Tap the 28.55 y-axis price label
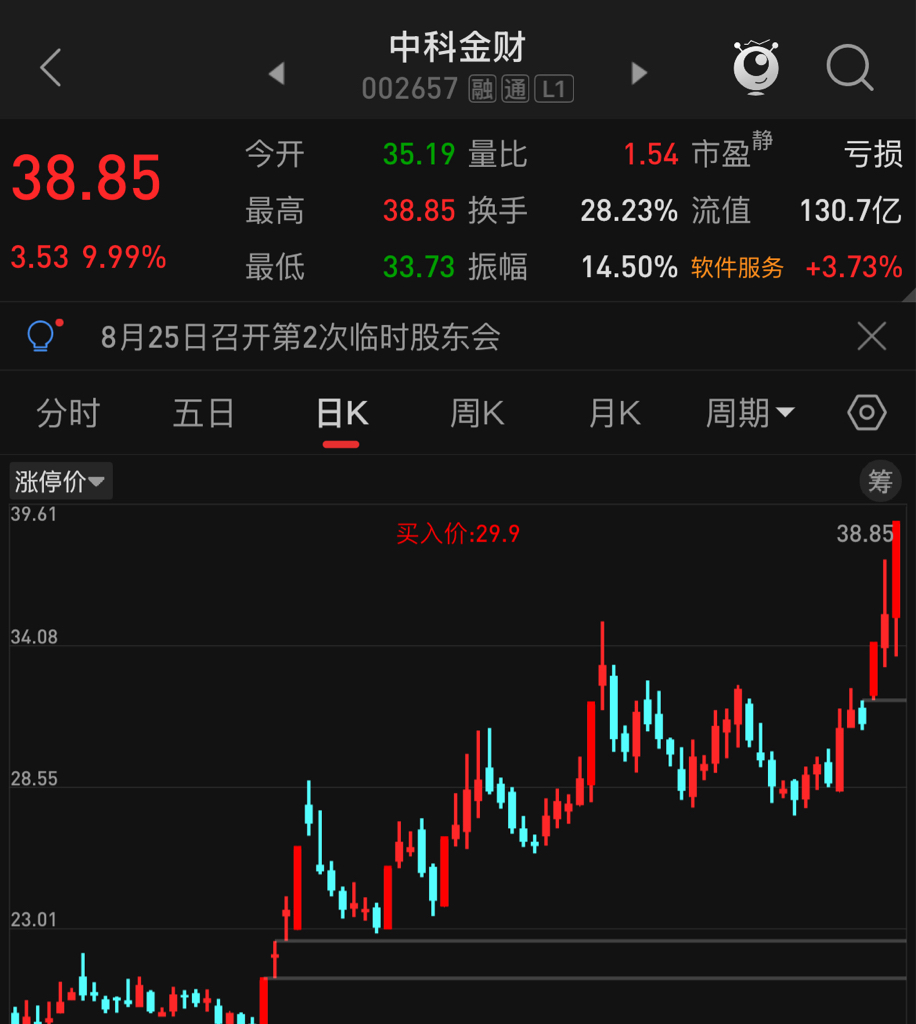 point(34,778)
